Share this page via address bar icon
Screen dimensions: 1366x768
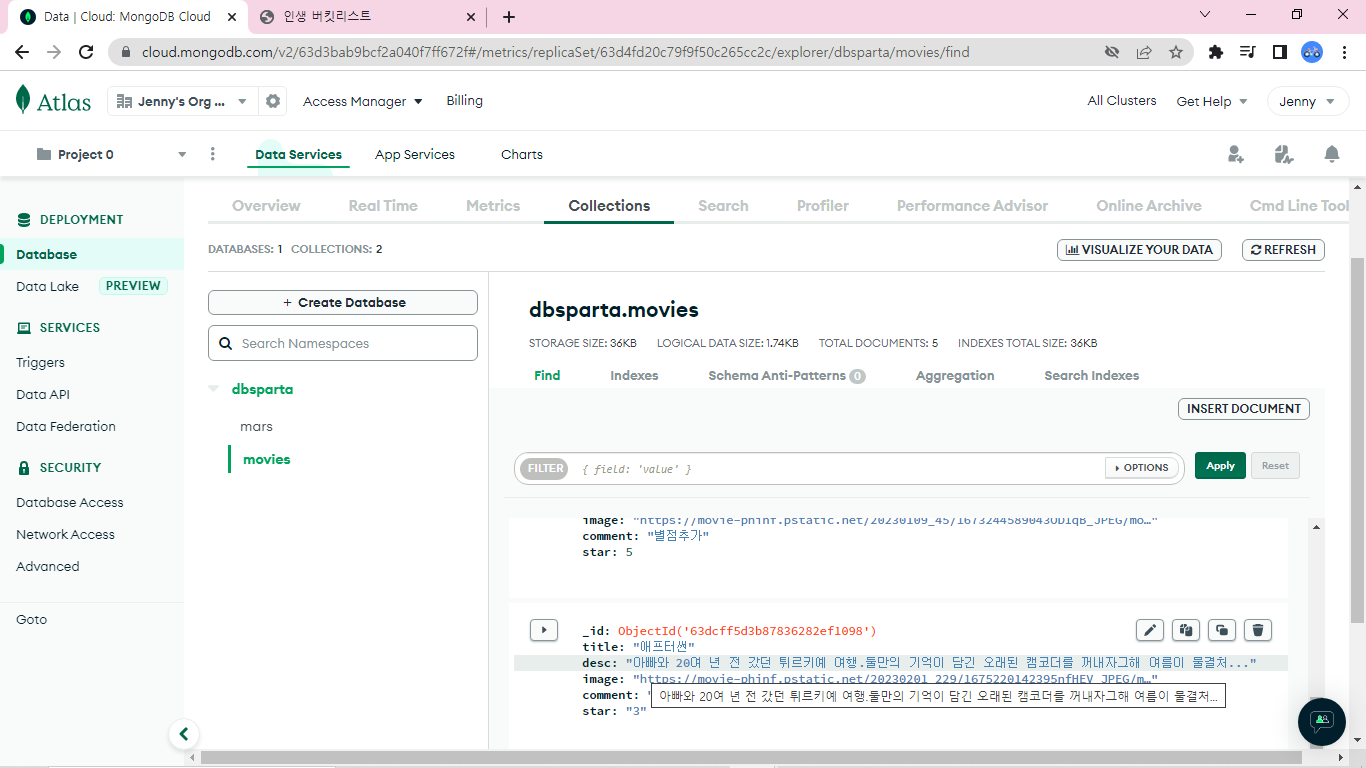(x=1144, y=52)
